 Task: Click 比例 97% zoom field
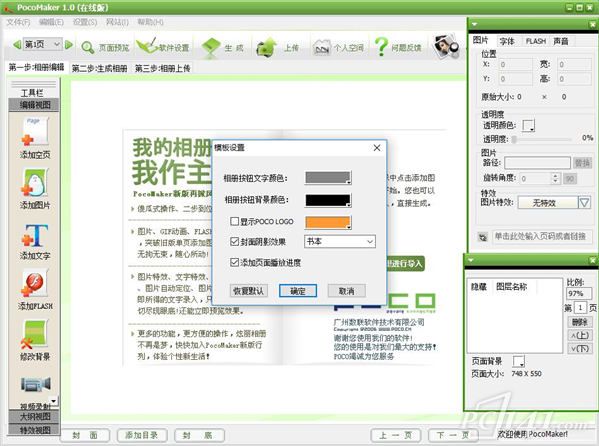coord(578,294)
